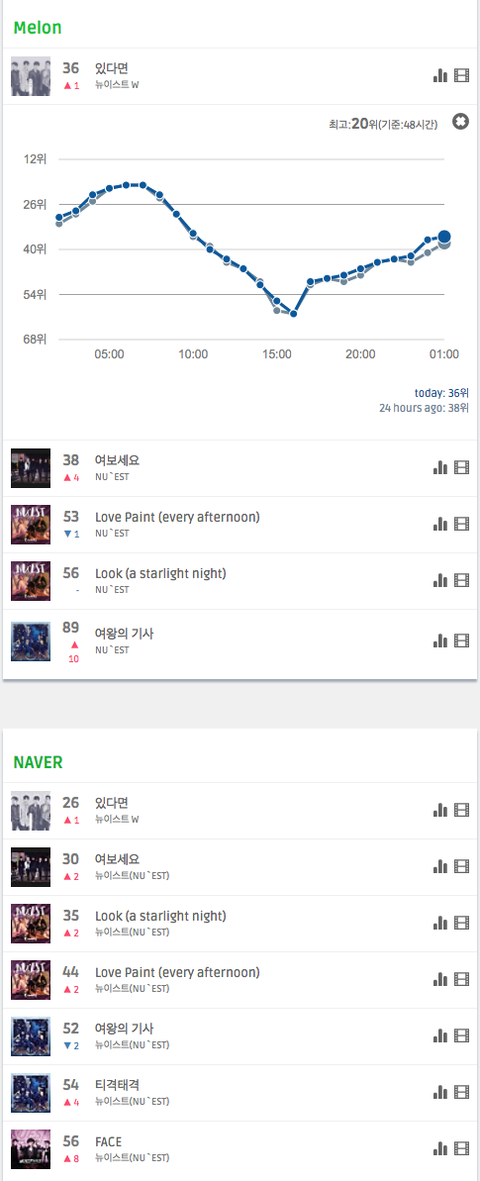
Task: Click the NAVER section heading
Action: (38, 761)
